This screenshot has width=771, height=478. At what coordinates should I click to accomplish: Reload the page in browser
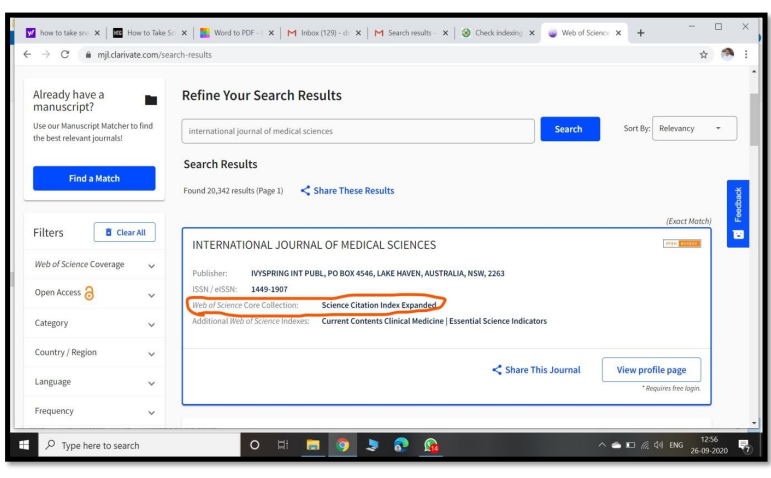click(x=66, y=55)
